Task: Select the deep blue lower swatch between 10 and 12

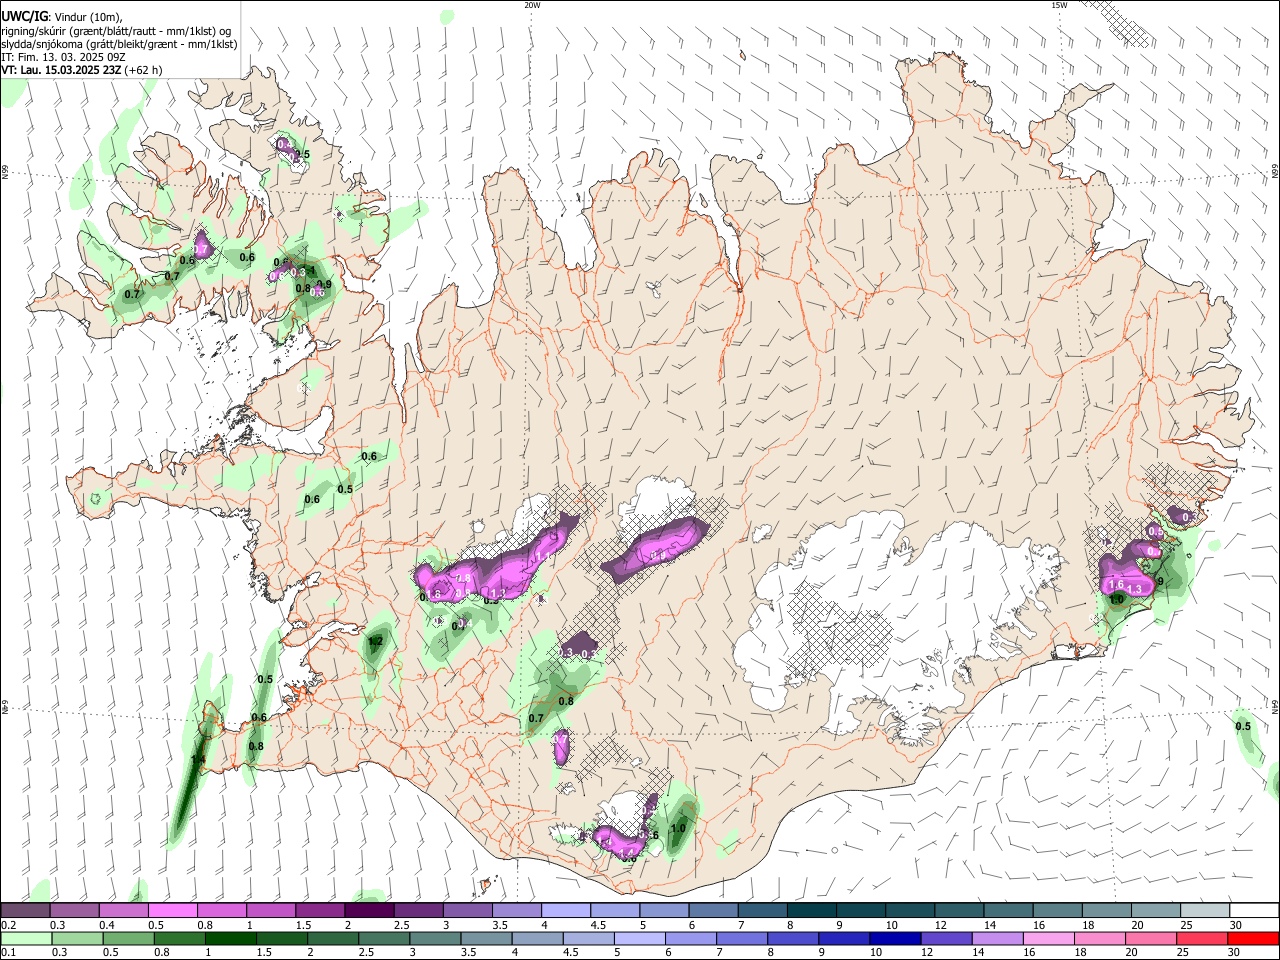Action: point(896,938)
